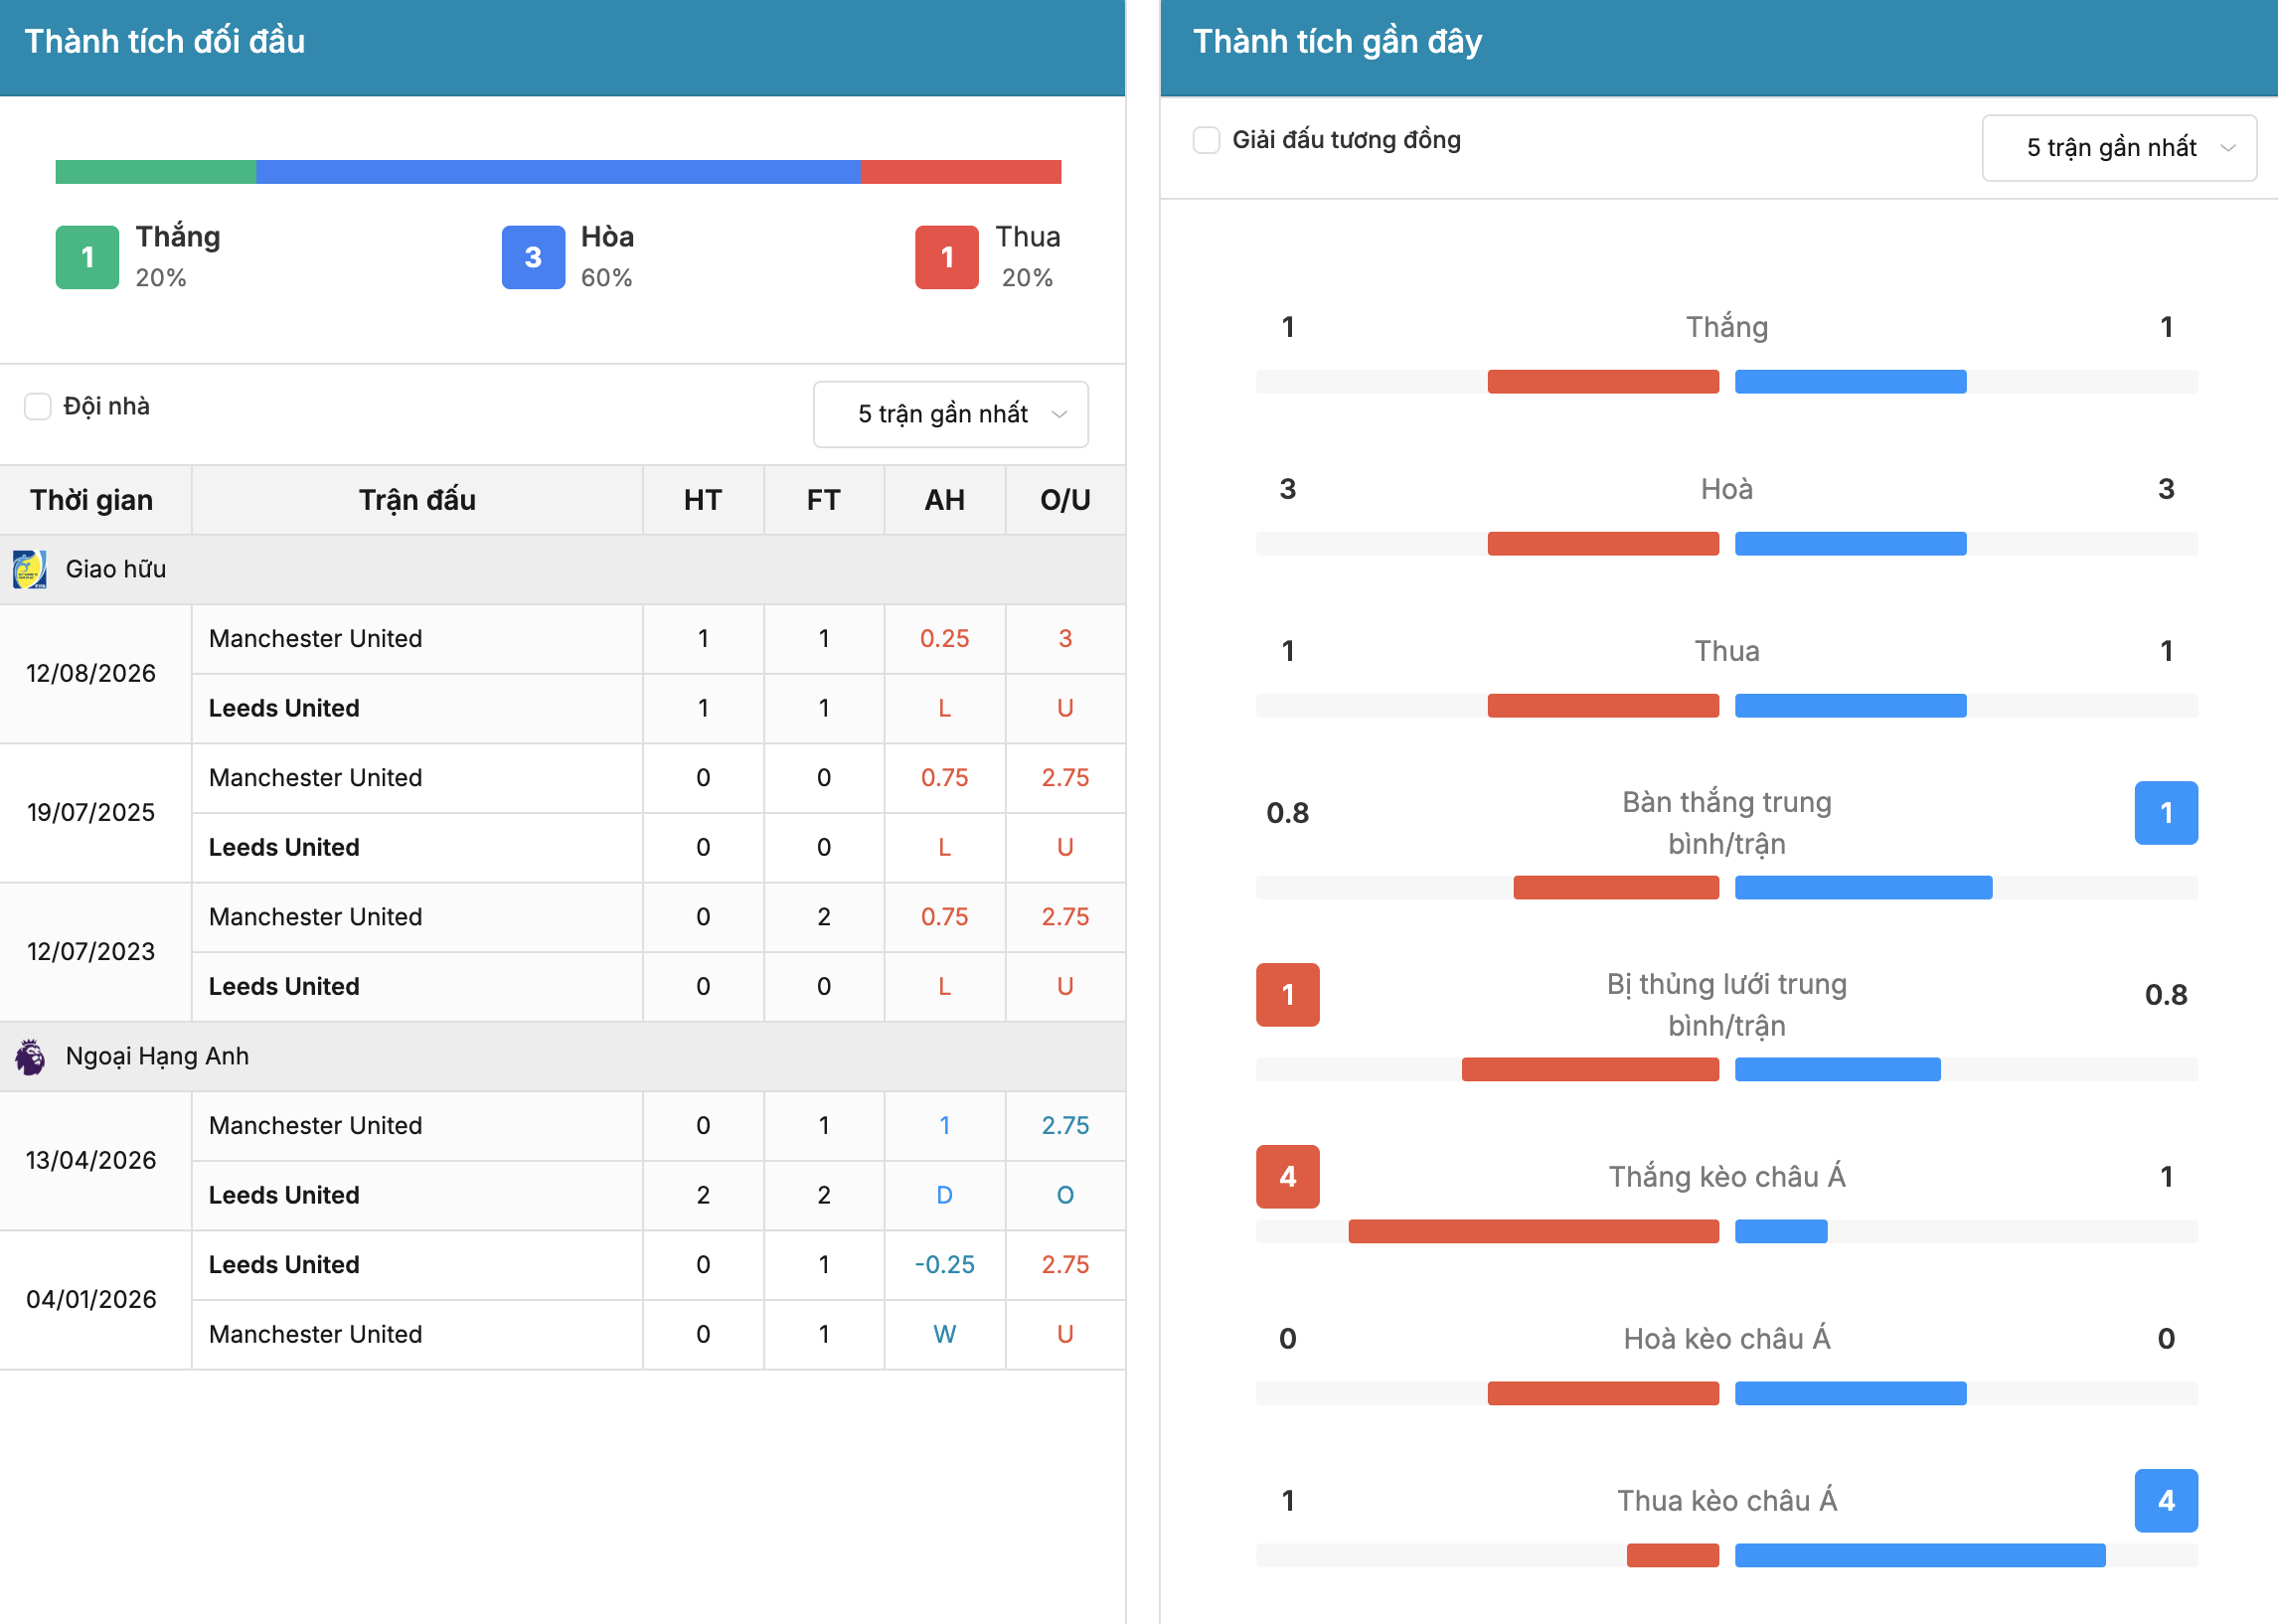This screenshot has height=1624, width=2278.
Task: Open head-to-head 5 trận gần nhất dropdown
Action: [950, 414]
